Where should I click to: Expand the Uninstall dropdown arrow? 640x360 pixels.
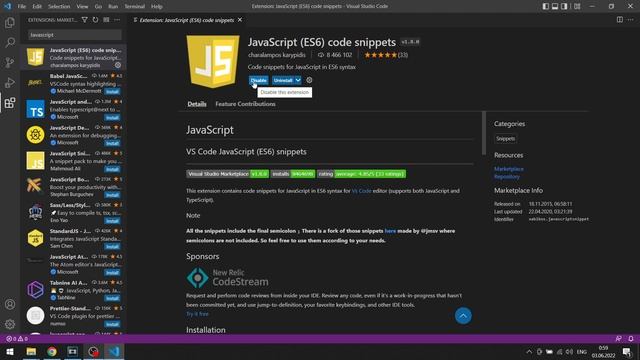pyautogui.click(x=298, y=80)
